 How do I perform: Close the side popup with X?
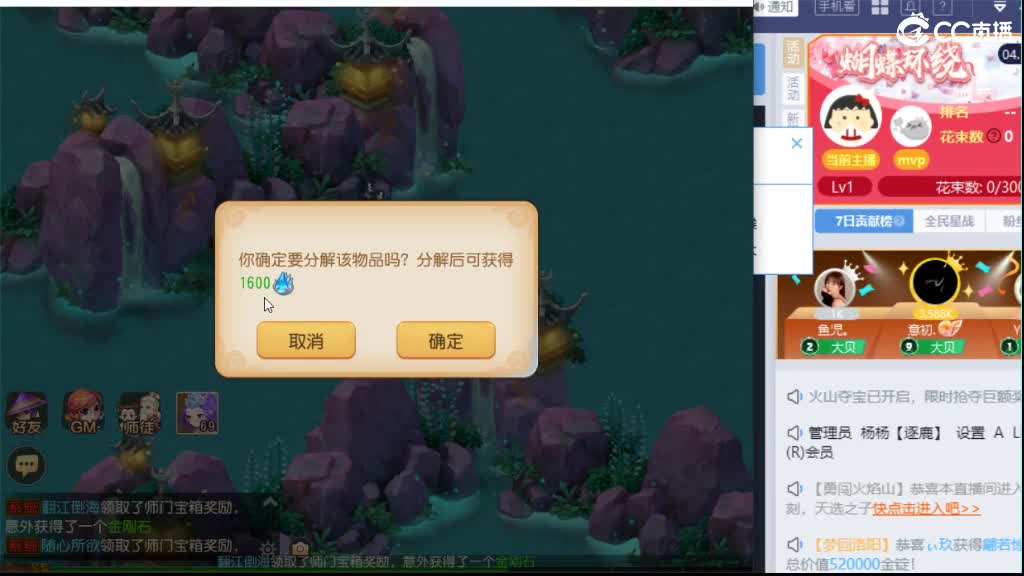797,143
